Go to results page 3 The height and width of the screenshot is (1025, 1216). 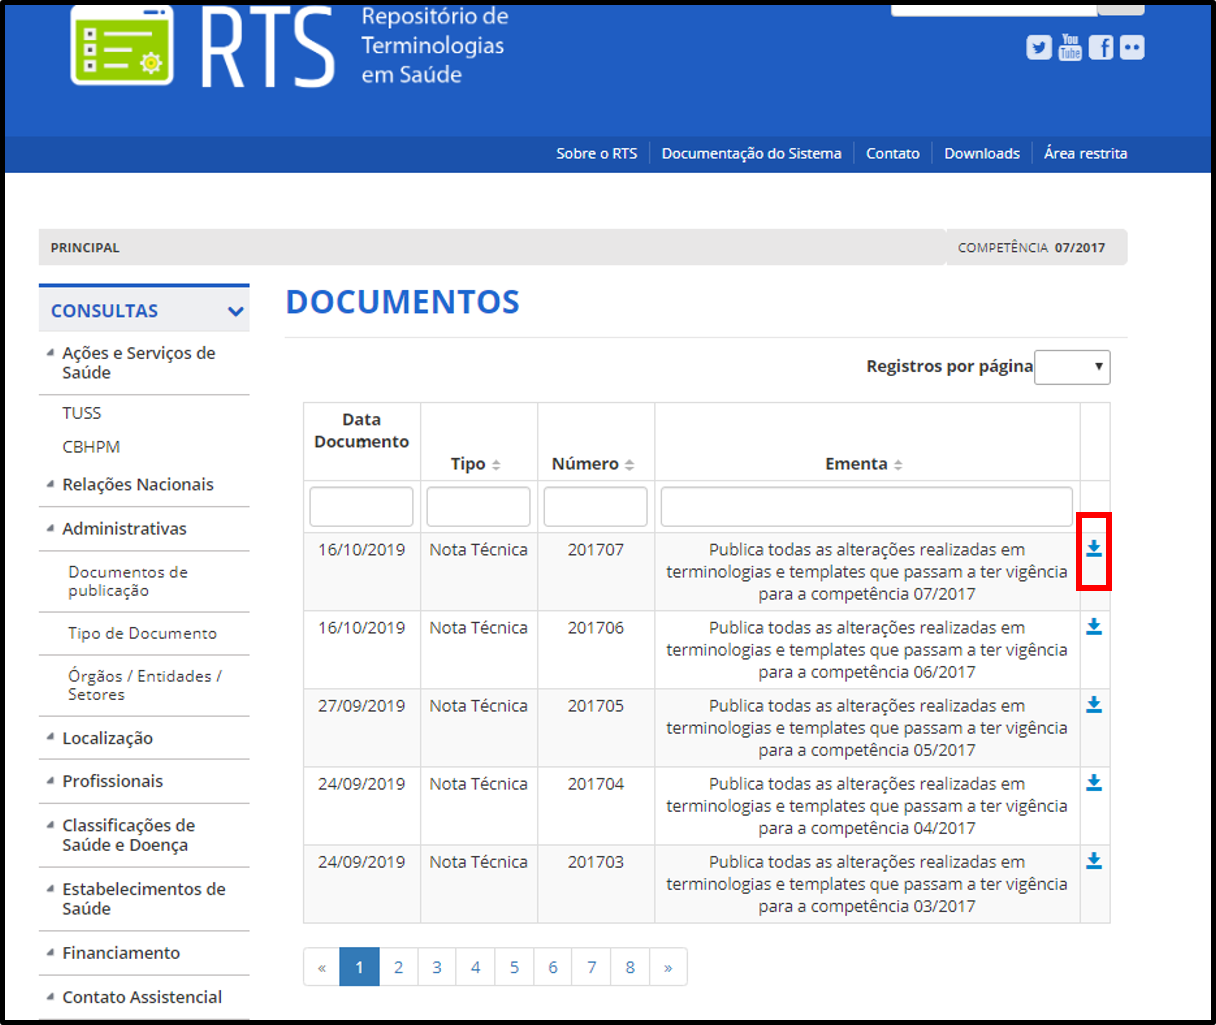click(x=436, y=967)
